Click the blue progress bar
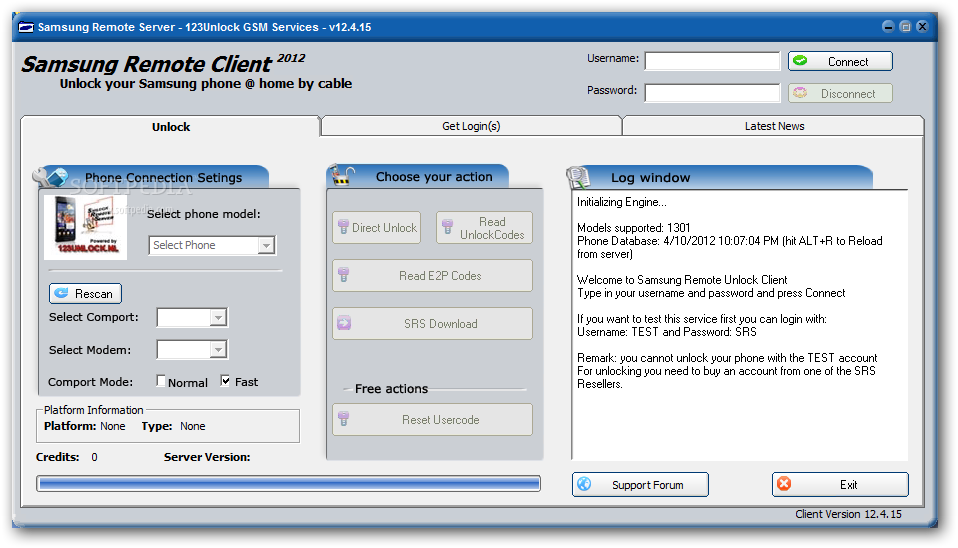The height and width of the screenshot is (548, 958). 288,484
